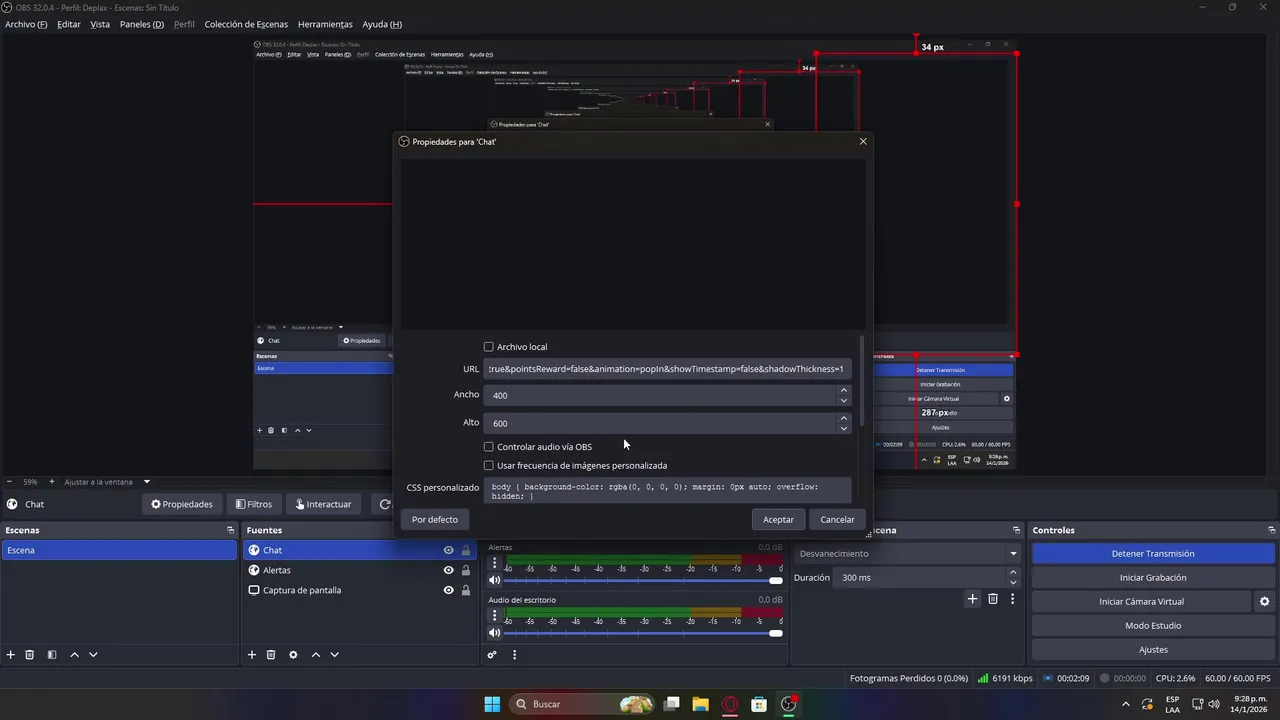Image resolution: width=1280 pixels, height=720 pixels.
Task: Open the Alertas audio track options menu
Action: [x=494, y=563]
